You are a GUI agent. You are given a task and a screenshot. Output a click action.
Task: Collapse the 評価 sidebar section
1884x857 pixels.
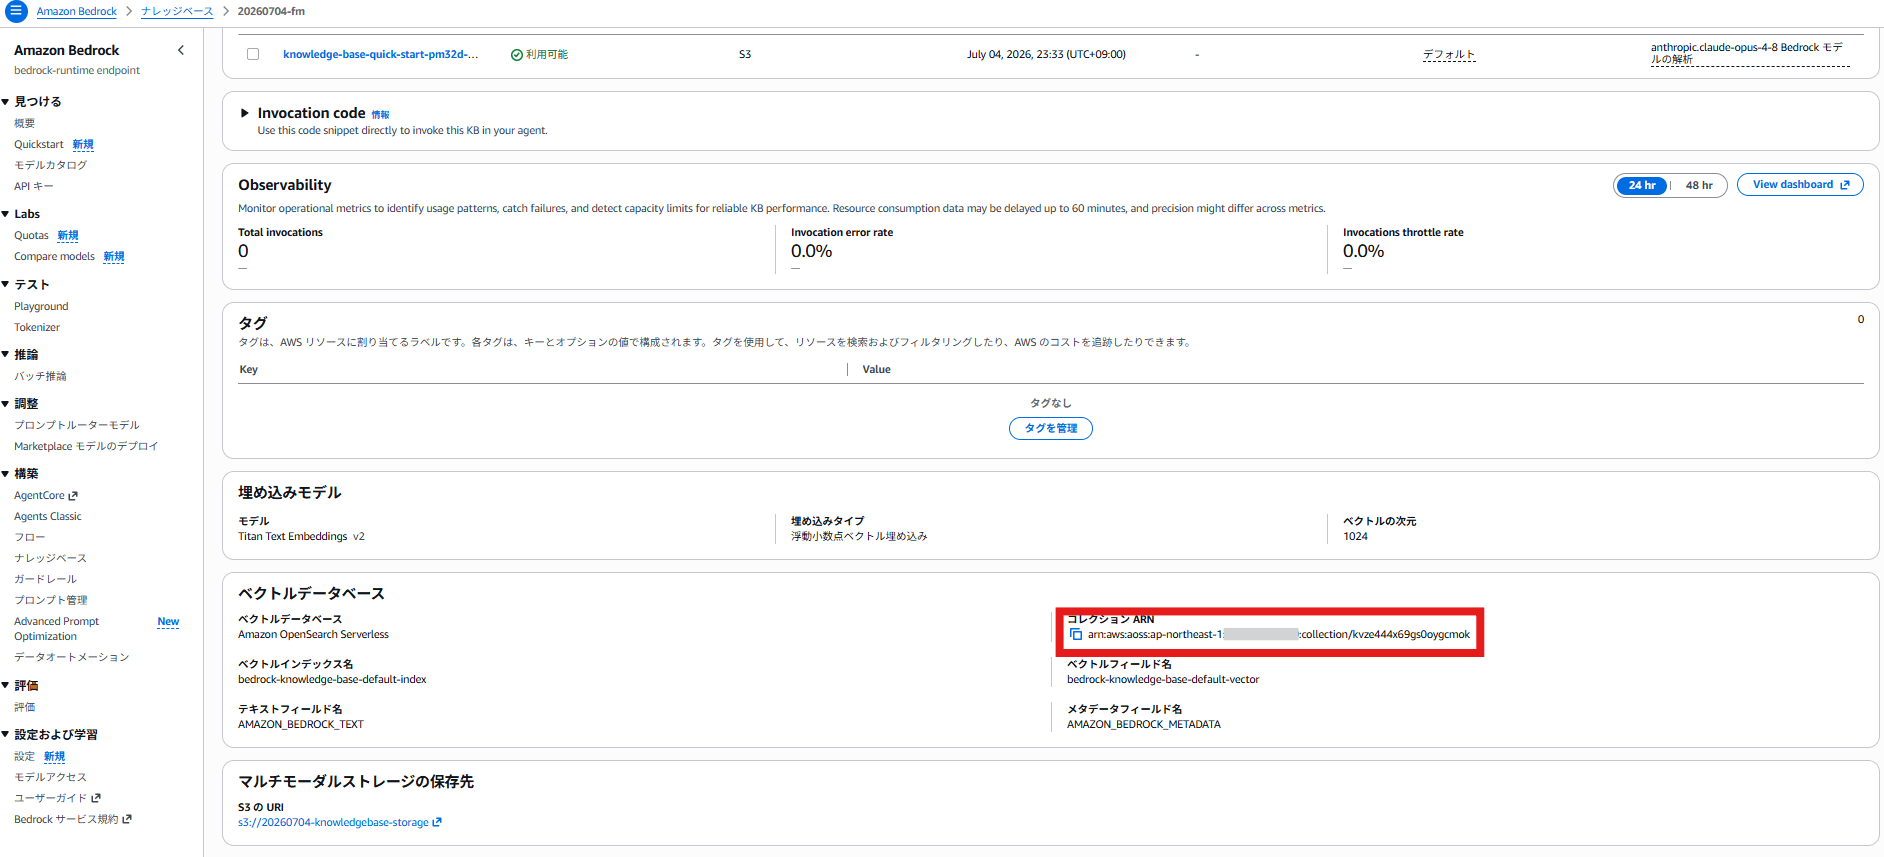[x=6, y=686]
